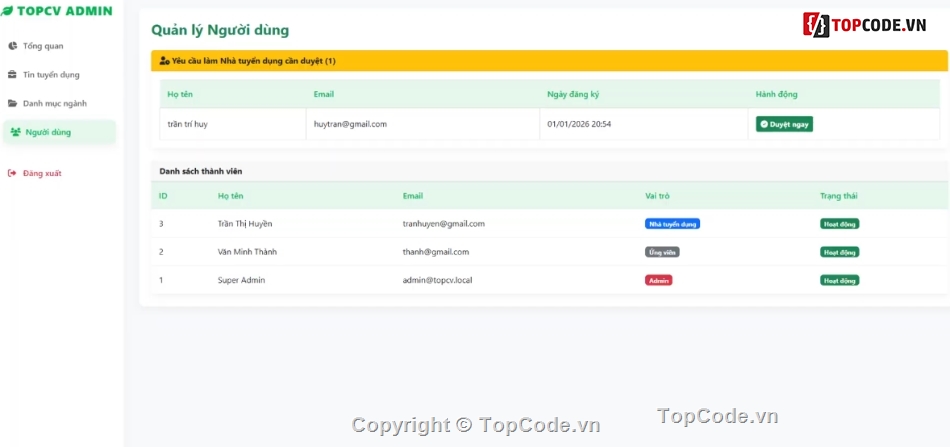Viewport: 950px width, 447px height.
Task: Click the Danh sách thành viên header
Action: pos(201,171)
